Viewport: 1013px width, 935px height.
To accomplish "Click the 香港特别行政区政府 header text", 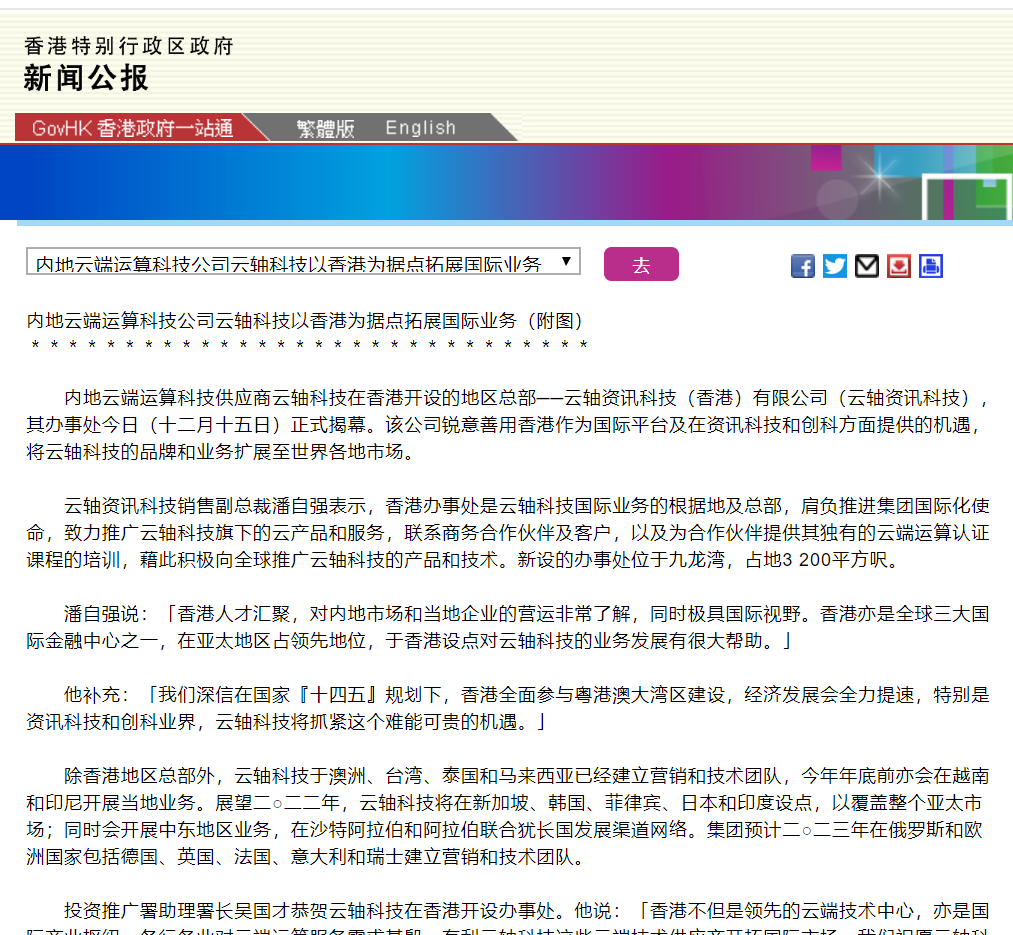I will [x=129, y=46].
